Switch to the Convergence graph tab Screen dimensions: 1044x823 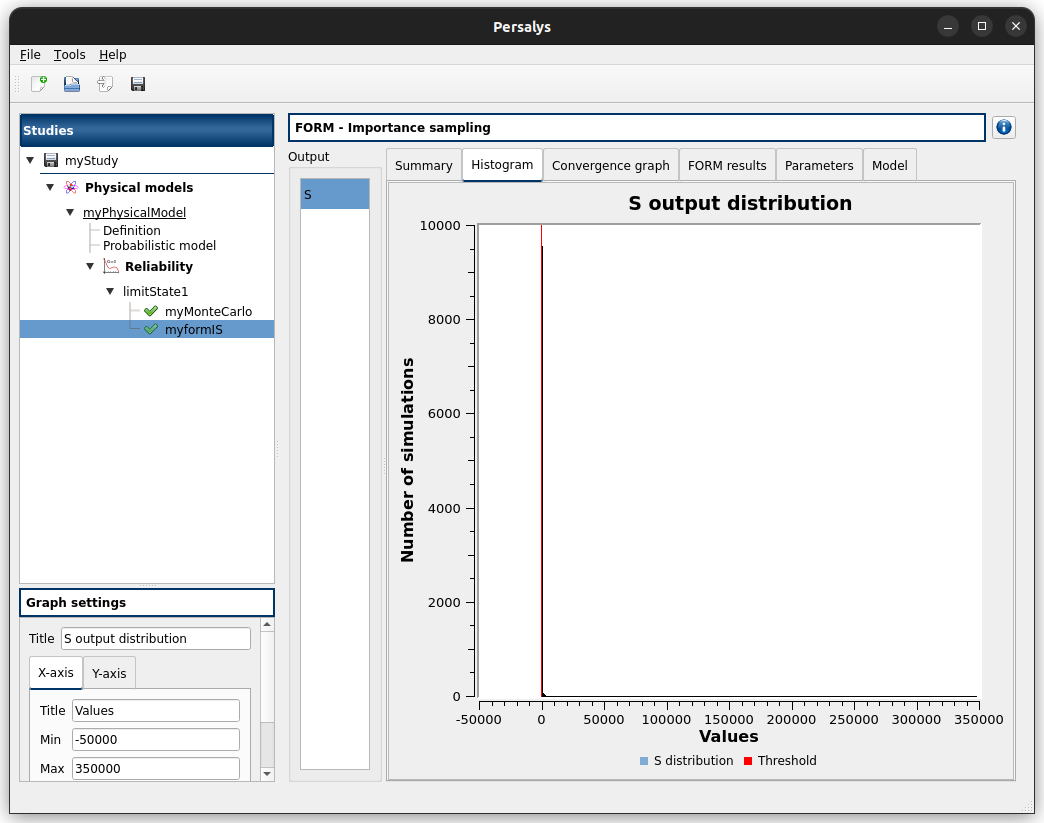point(610,165)
